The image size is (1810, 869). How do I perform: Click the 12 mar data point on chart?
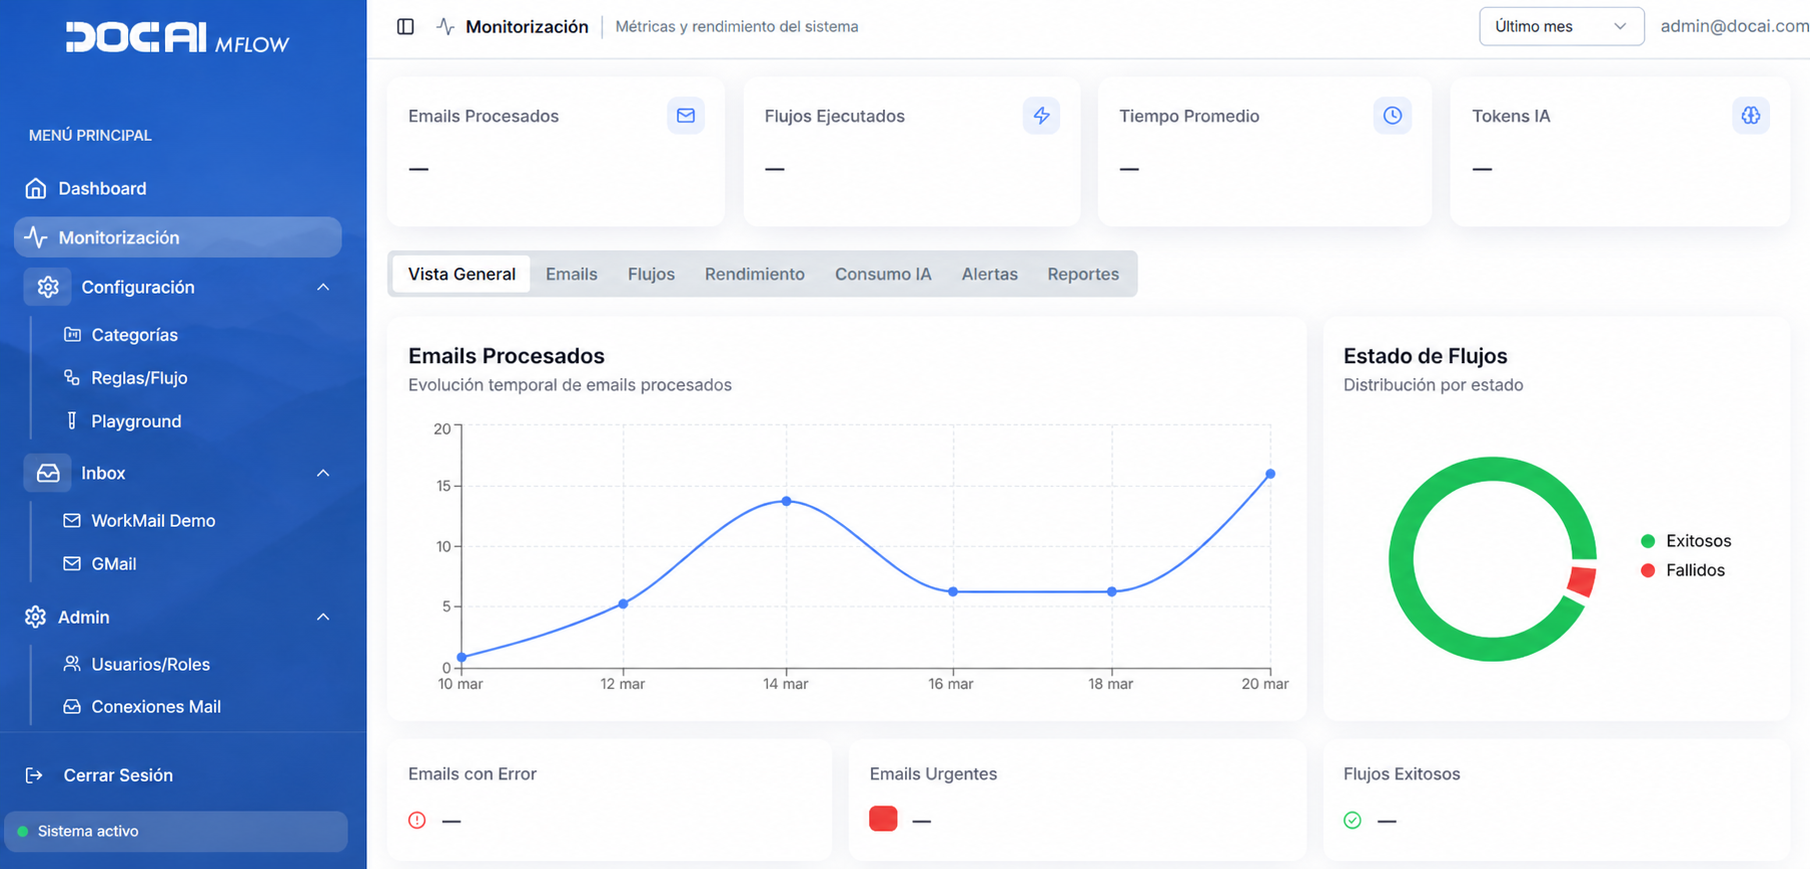[623, 604]
